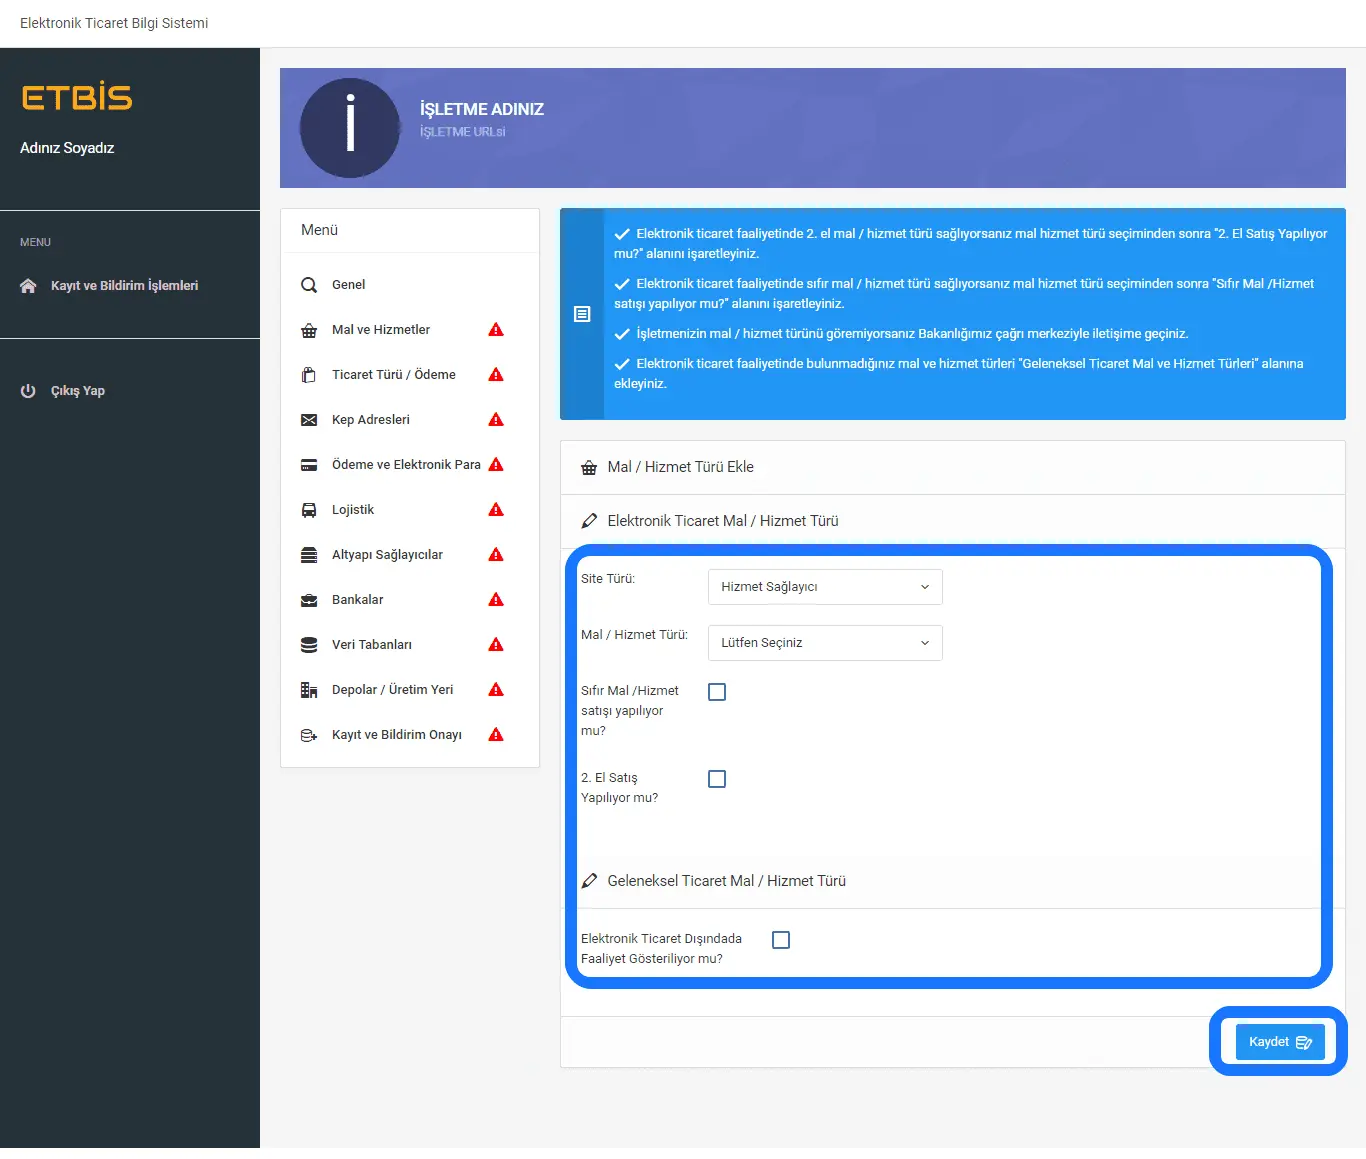Select Ödeme ve Elektronik Para menu item
This screenshot has height=1159, width=1366.
coord(406,465)
